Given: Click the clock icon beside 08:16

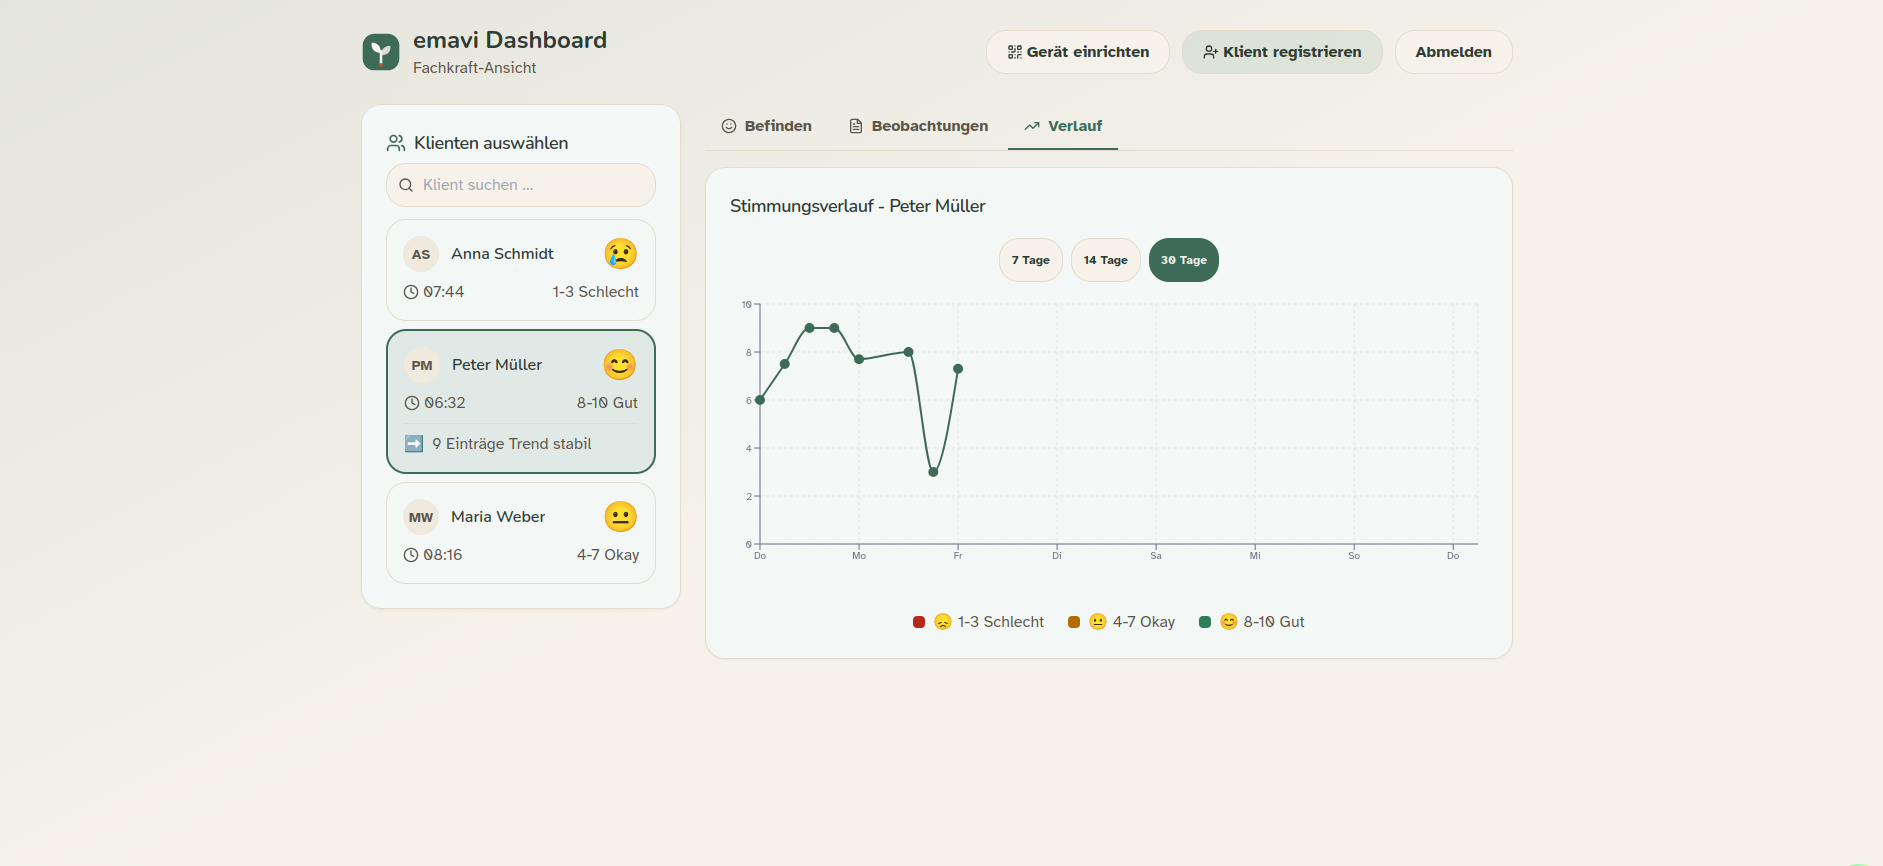Looking at the screenshot, I should tap(411, 555).
